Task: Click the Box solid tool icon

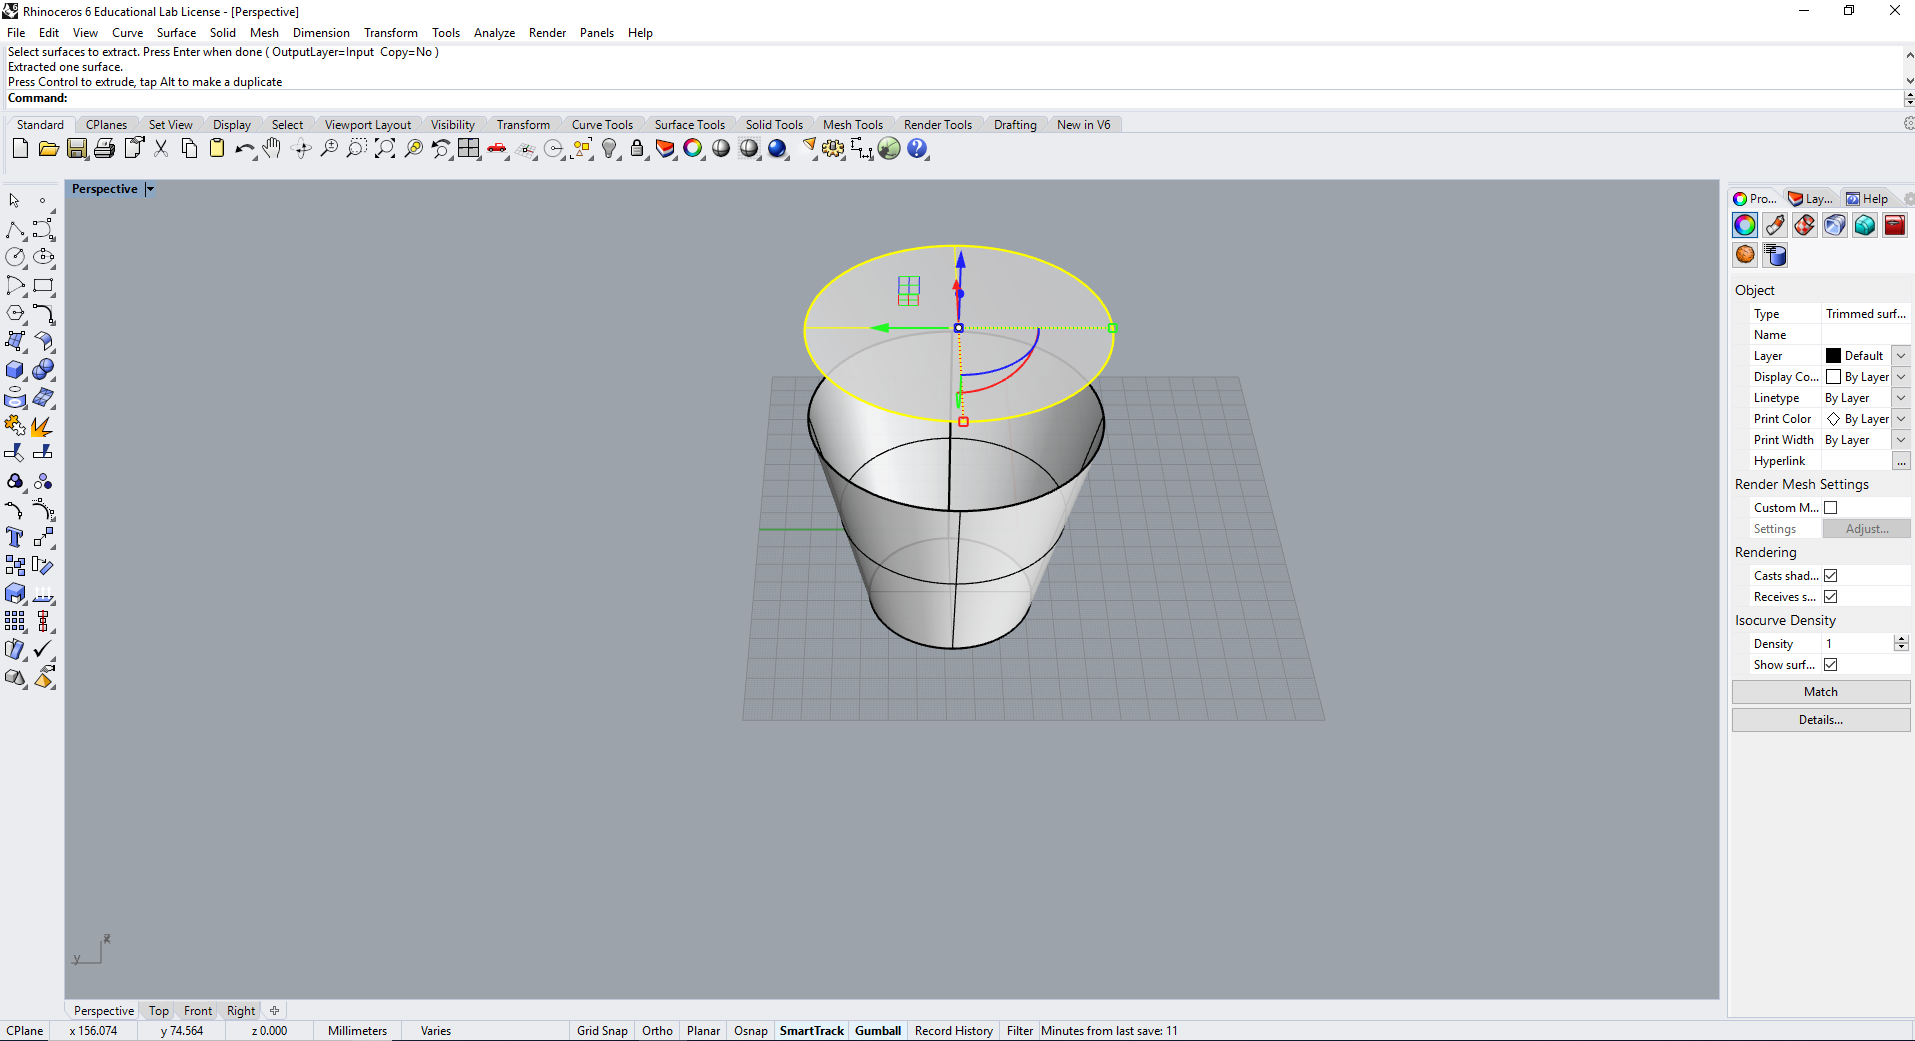Action: pos(15,370)
